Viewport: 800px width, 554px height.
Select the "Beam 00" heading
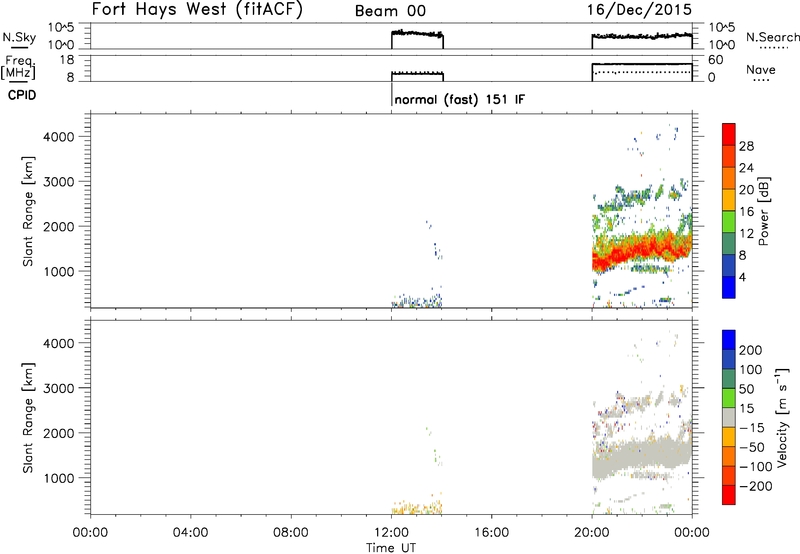[390, 11]
